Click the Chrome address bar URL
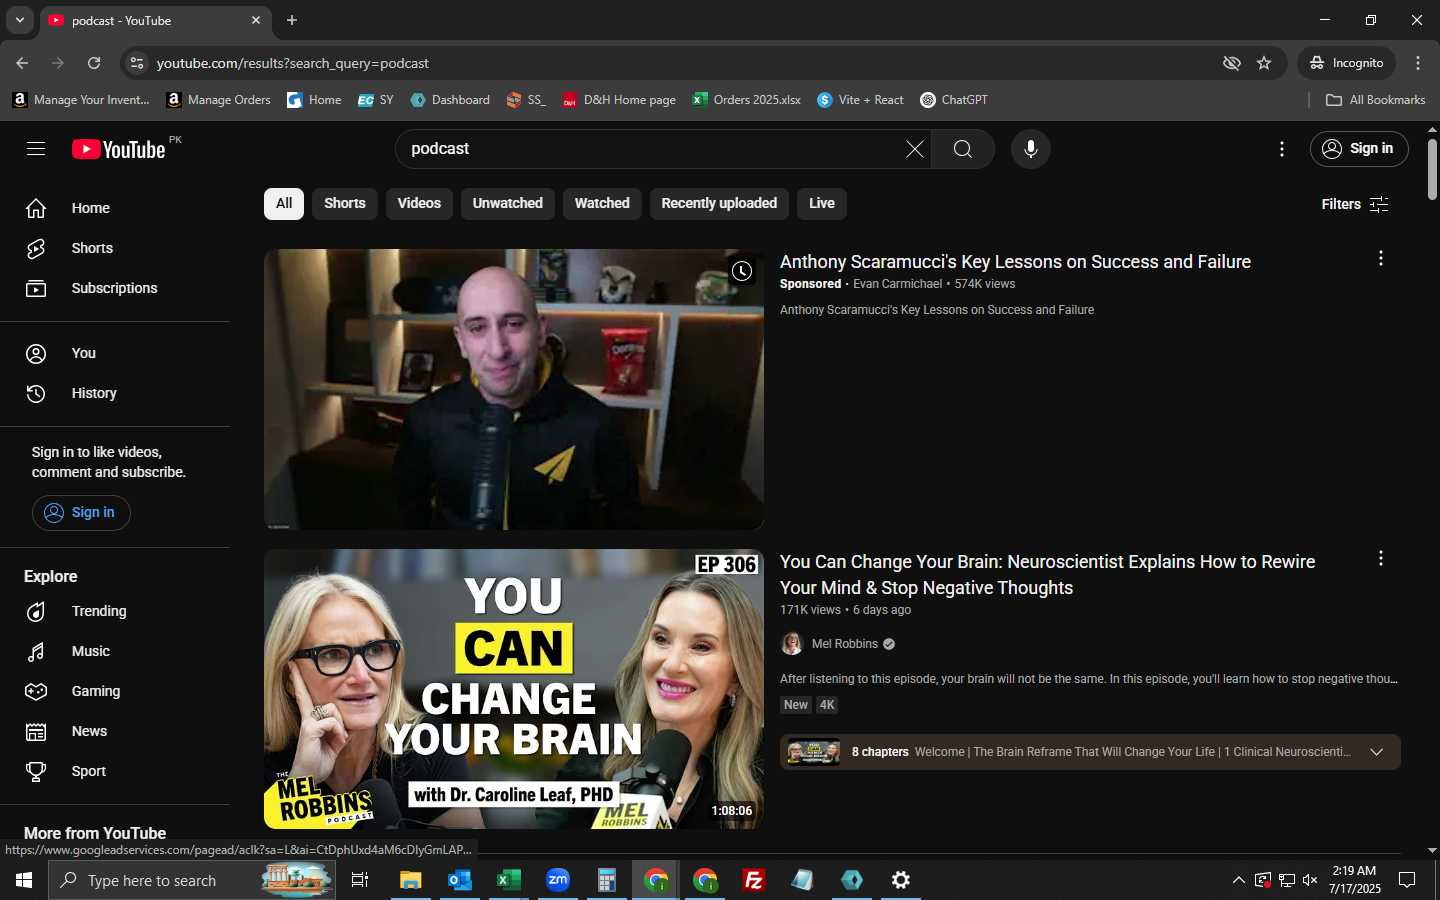The width and height of the screenshot is (1440, 900). [x=292, y=63]
